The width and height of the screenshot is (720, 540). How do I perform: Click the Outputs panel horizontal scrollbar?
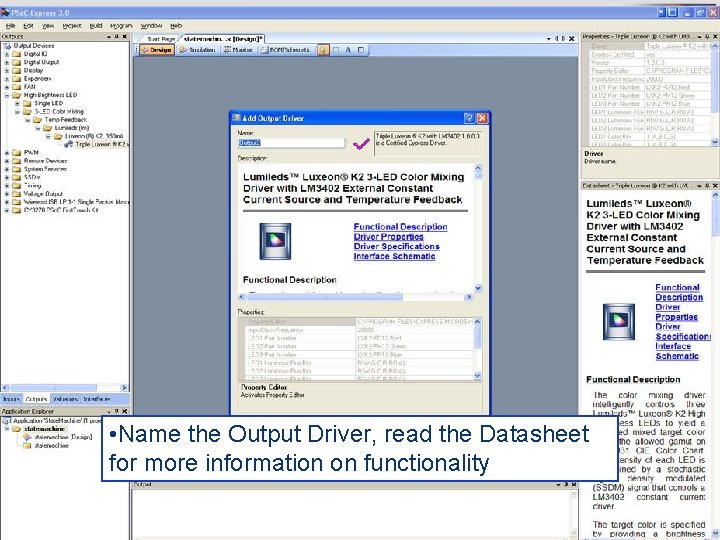click(x=65, y=388)
